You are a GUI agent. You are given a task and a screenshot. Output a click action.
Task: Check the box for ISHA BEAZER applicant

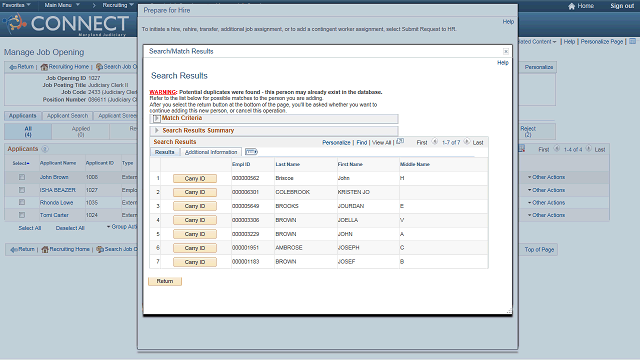click(x=22, y=190)
